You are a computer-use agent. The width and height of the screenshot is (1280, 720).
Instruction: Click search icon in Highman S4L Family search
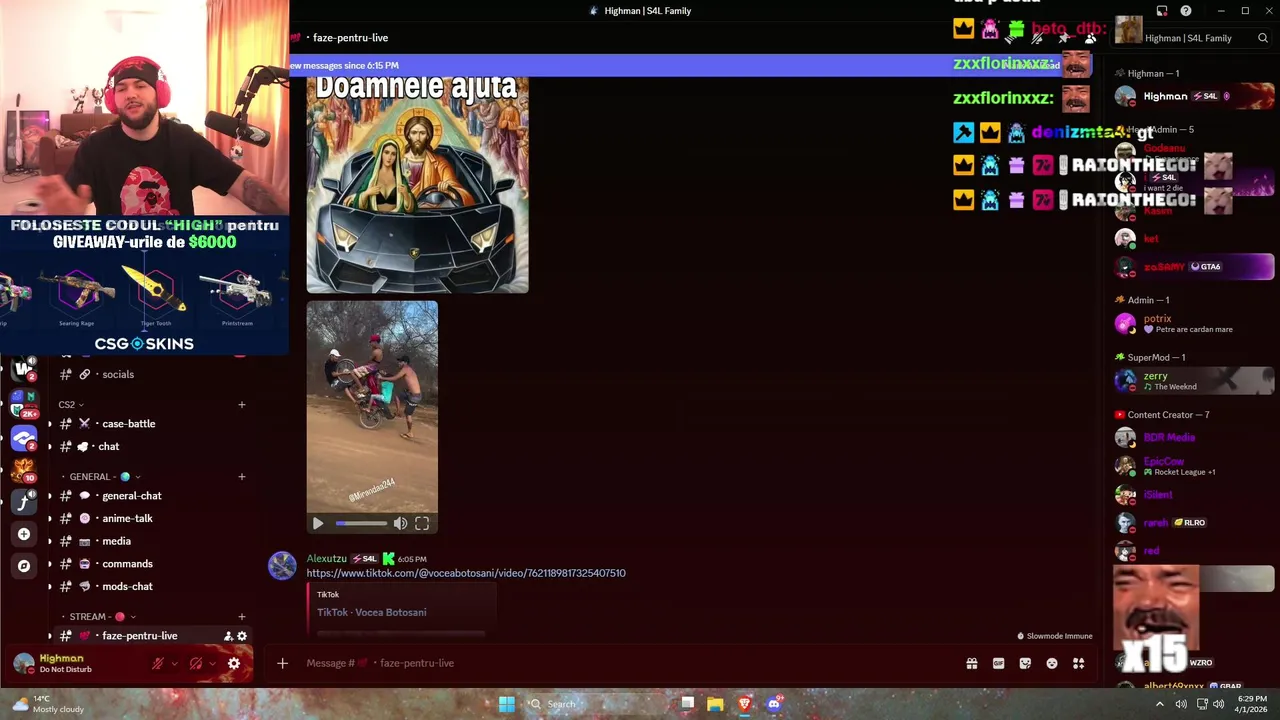[1263, 38]
